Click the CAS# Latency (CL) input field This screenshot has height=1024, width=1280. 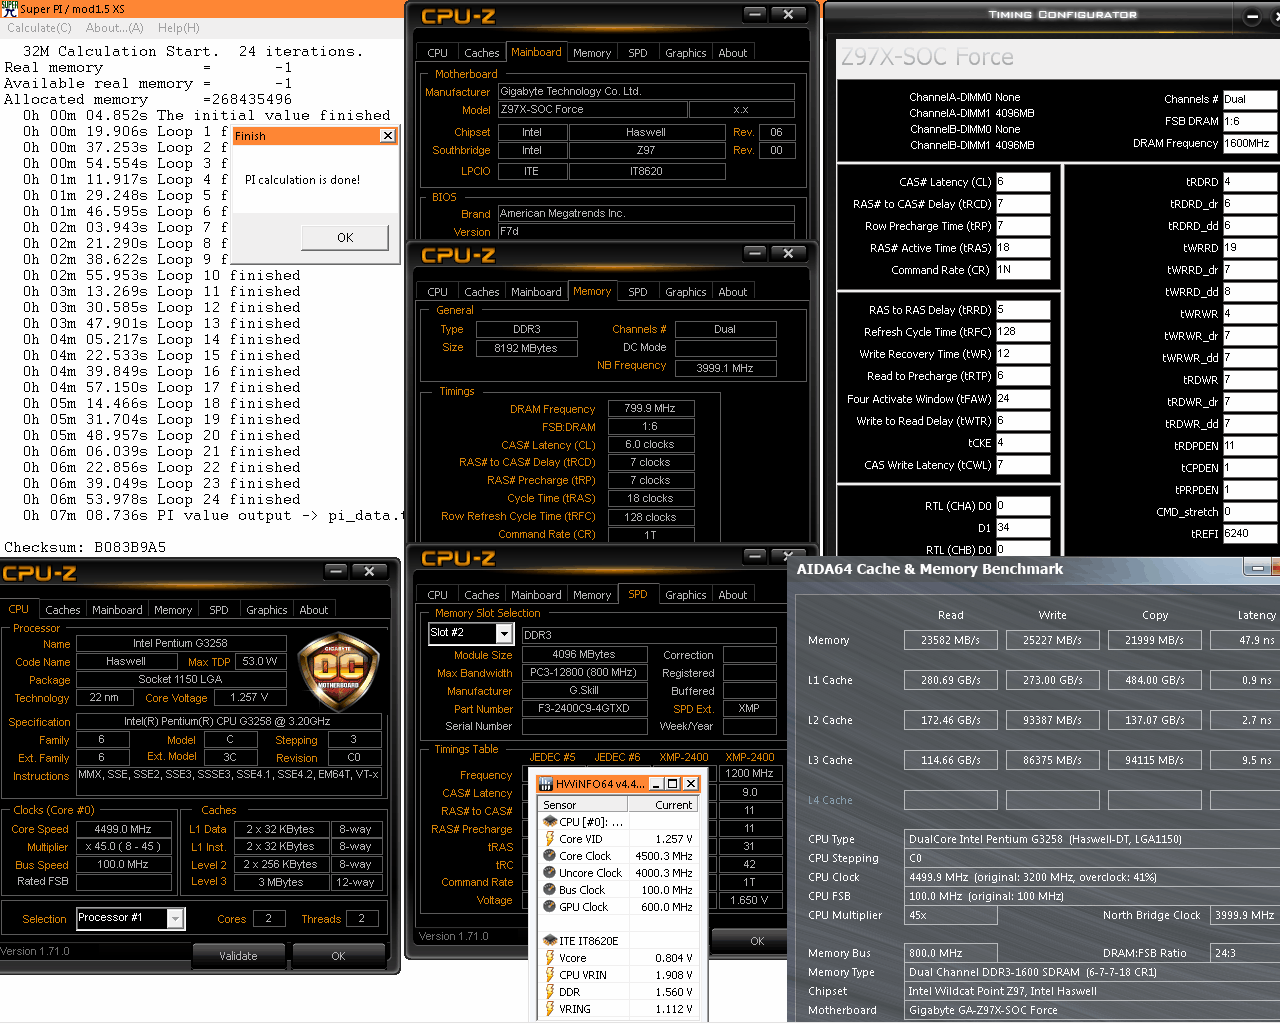(1022, 182)
